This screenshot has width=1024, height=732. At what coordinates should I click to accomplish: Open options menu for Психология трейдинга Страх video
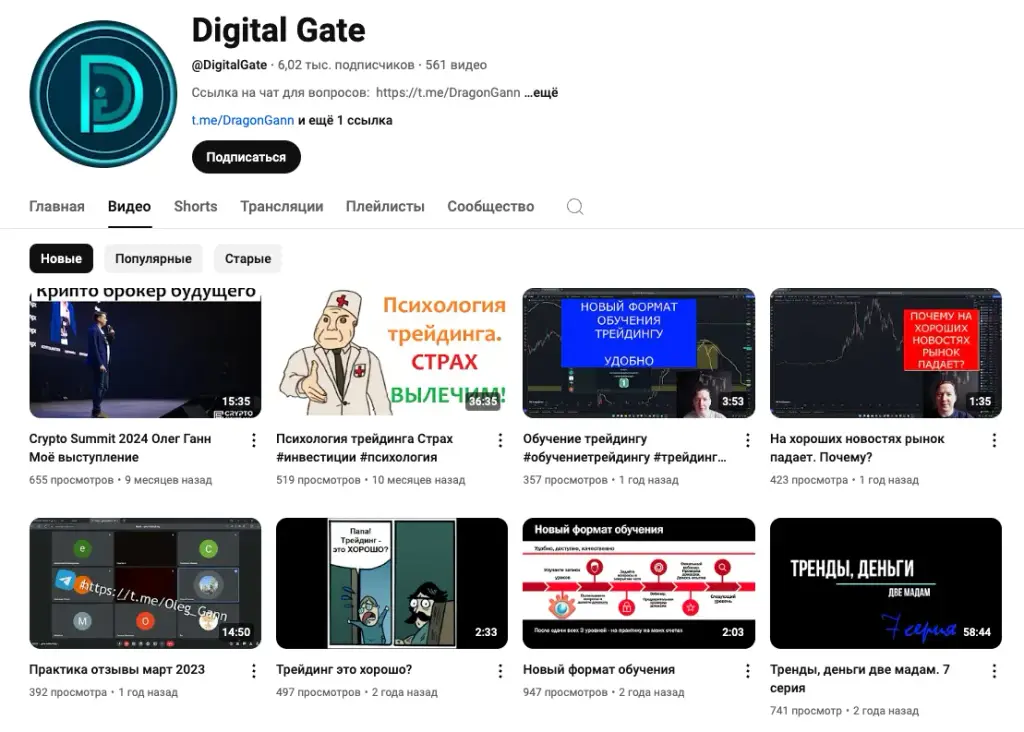click(500, 440)
